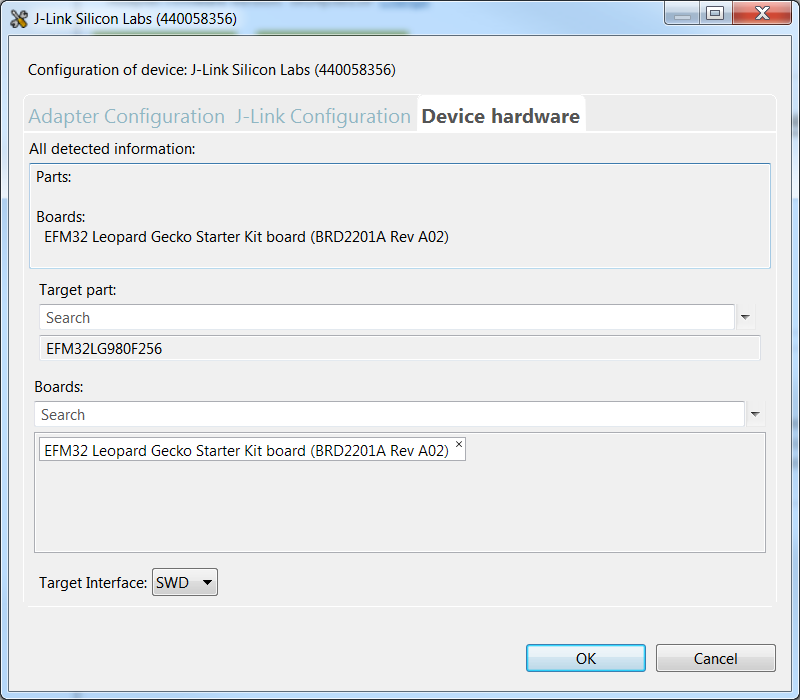Screen dimensions: 800x700
Task: Open the Boards dropdown arrow
Action: coord(755,413)
